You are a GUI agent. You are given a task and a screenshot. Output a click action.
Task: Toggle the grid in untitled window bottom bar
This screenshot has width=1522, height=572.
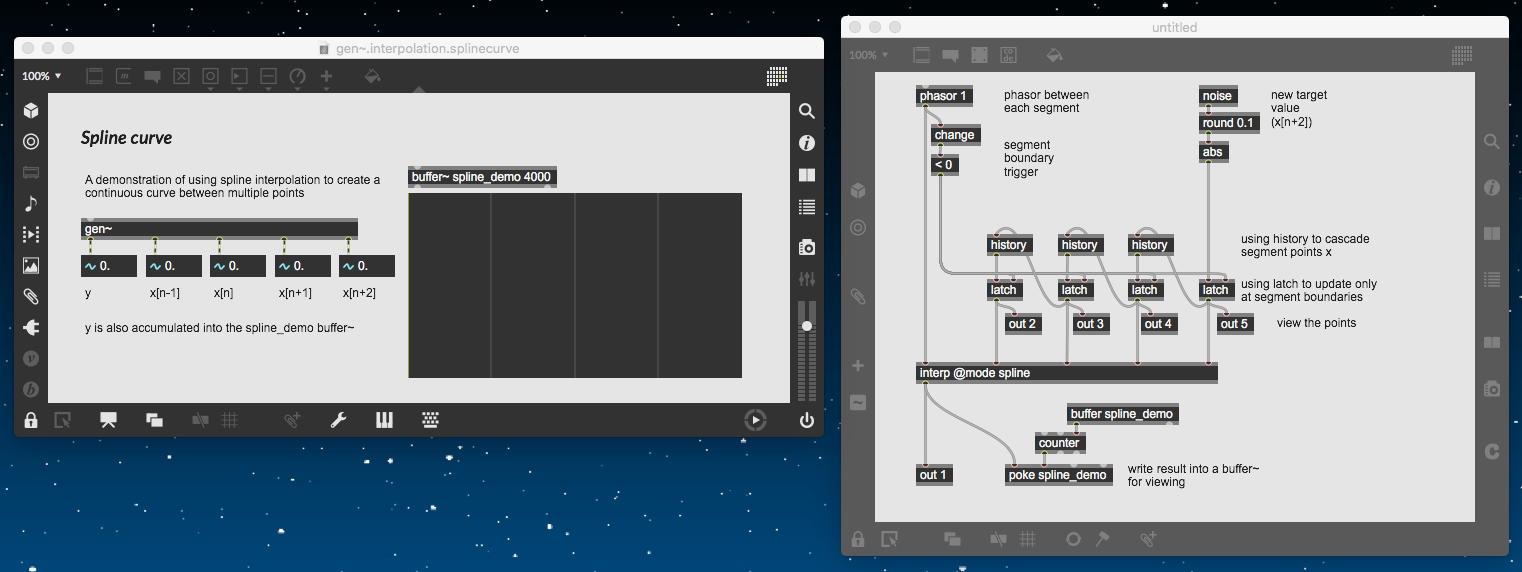pyautogui.click(x=1027, y=539)
